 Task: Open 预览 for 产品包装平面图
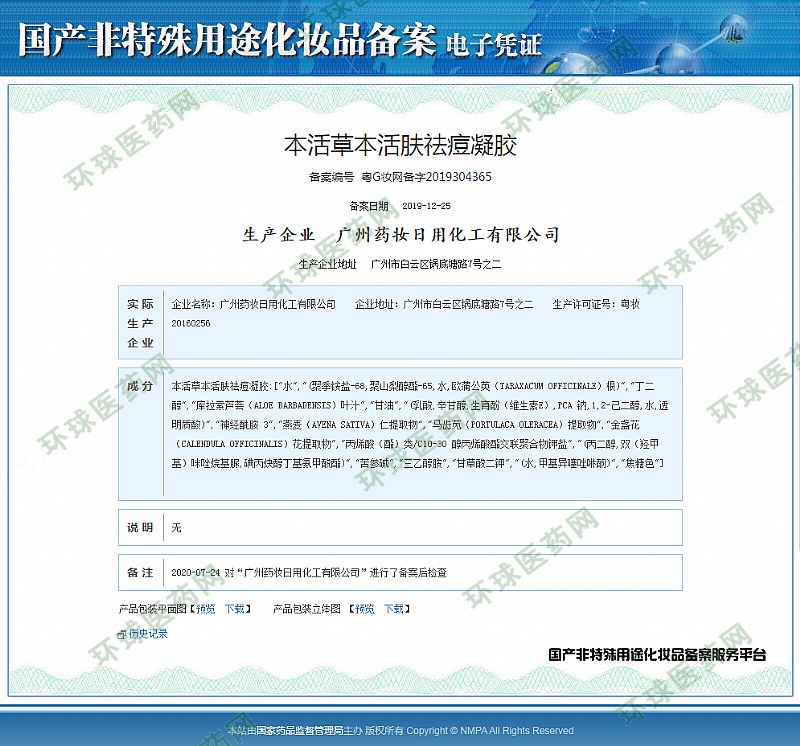(x=204, y=608)
